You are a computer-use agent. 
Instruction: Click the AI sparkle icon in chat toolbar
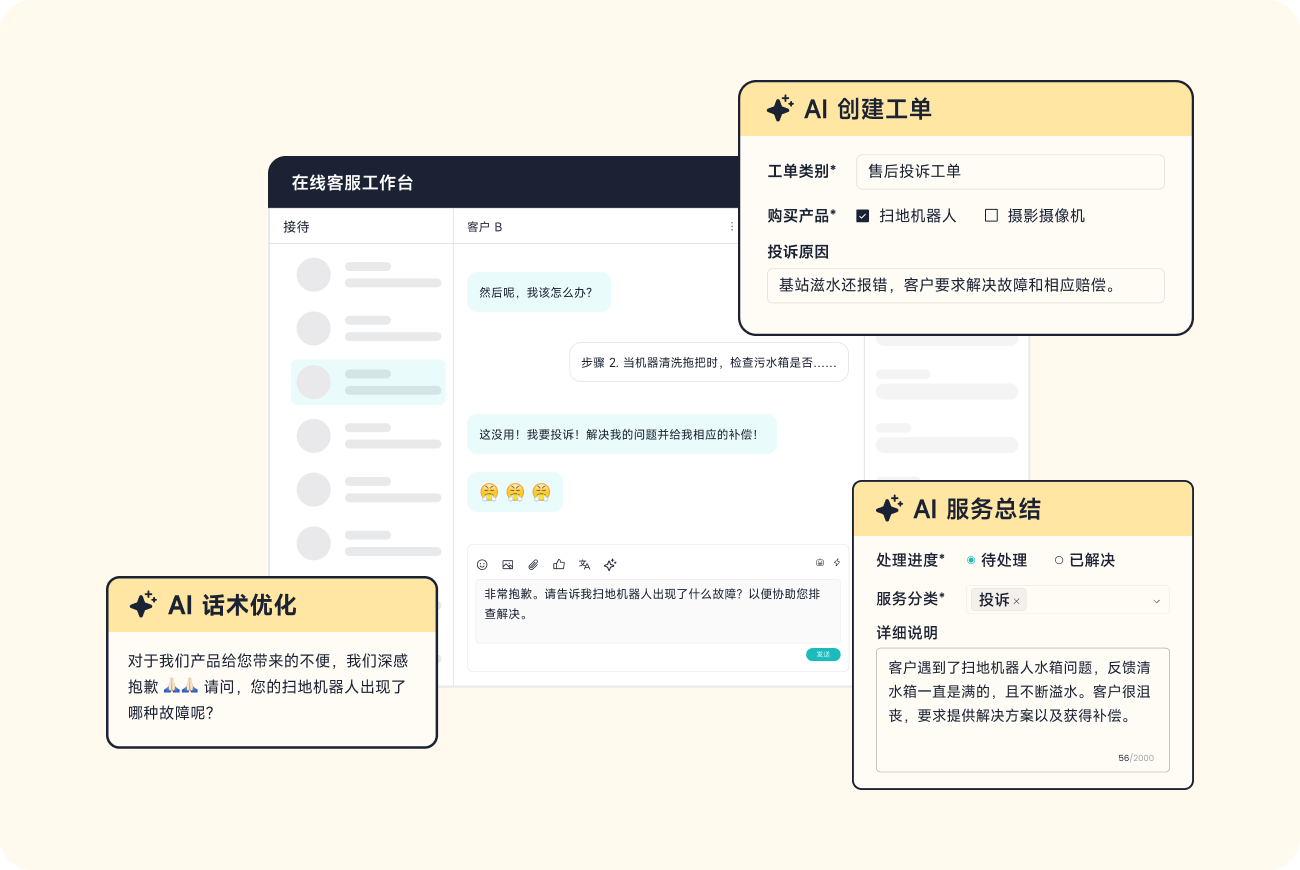pyautogui.click(x=610, y=565)
